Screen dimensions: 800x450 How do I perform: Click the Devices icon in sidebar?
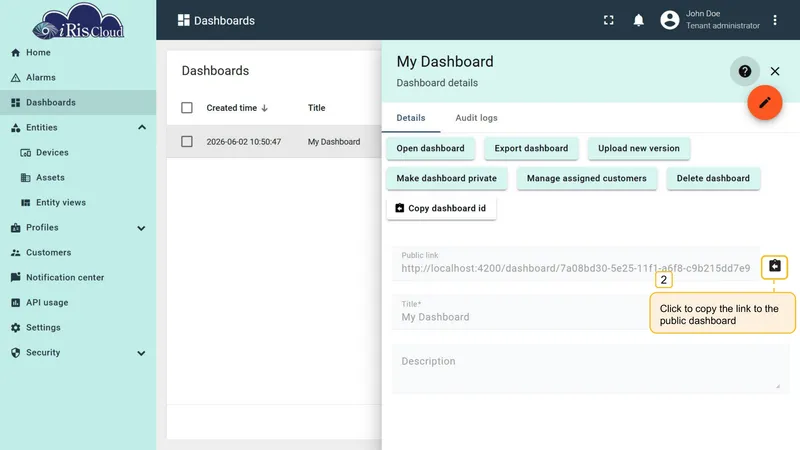(26, 153)
